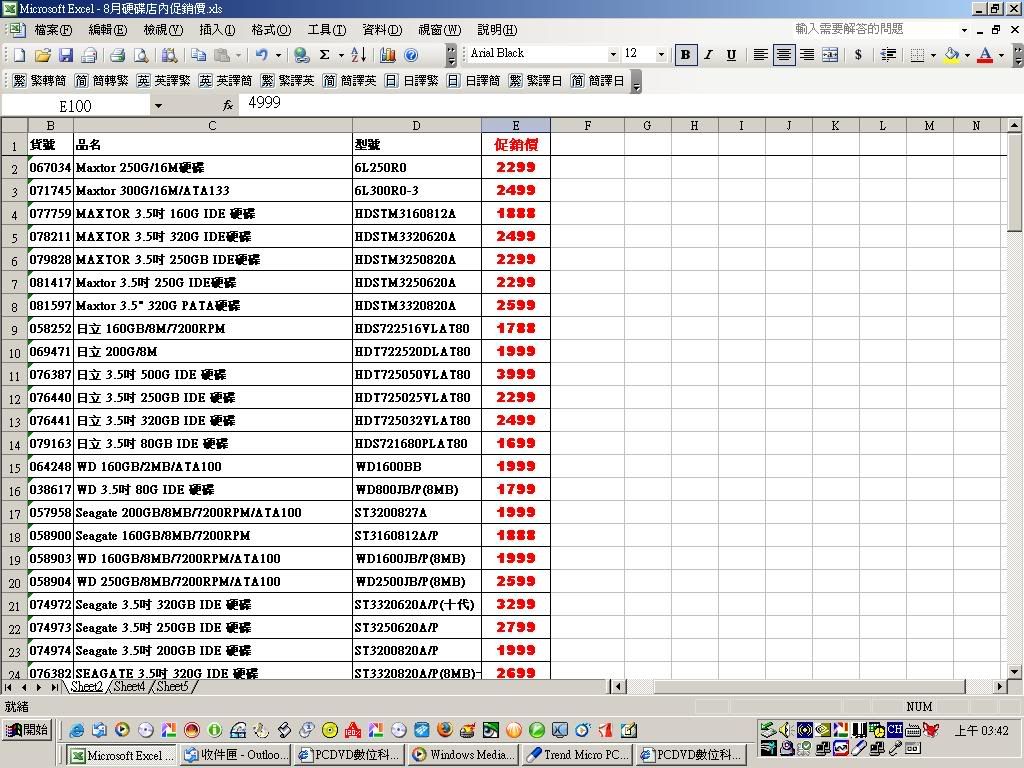Open the 開始 Start menu
The image size is (1024, 768).
coord(27,730)
